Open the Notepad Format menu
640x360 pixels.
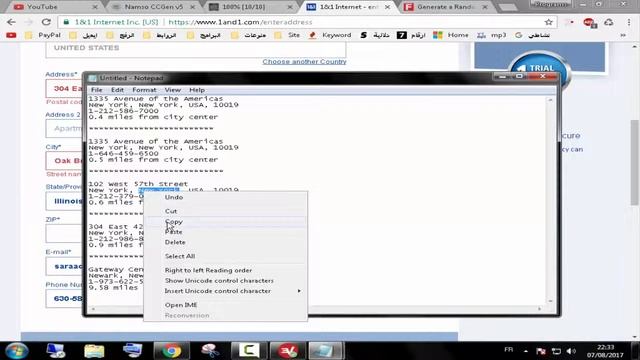144,90
